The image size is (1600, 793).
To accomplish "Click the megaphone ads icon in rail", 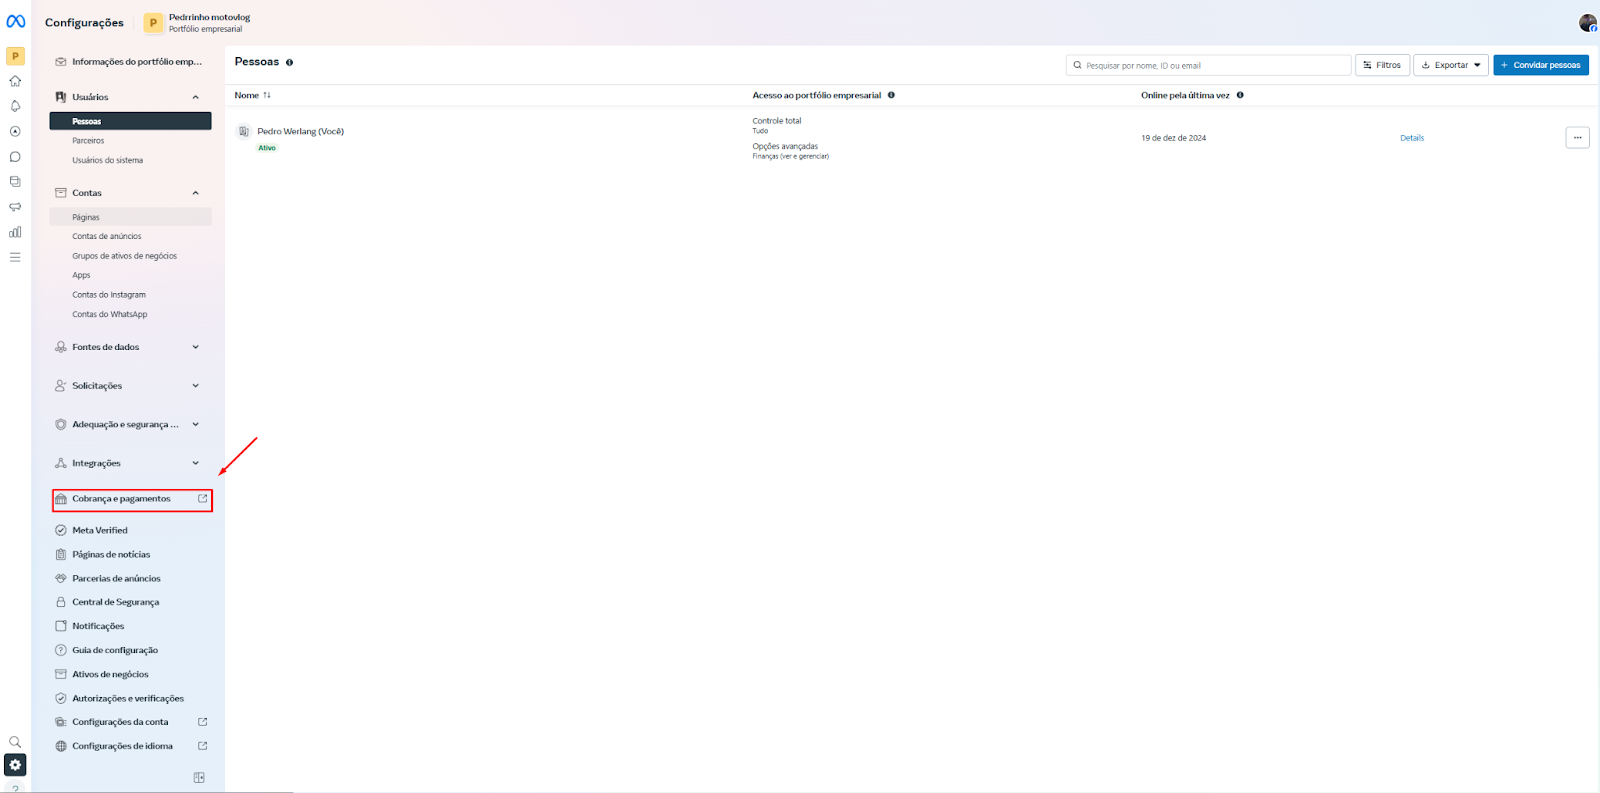I will coord(15,207).
